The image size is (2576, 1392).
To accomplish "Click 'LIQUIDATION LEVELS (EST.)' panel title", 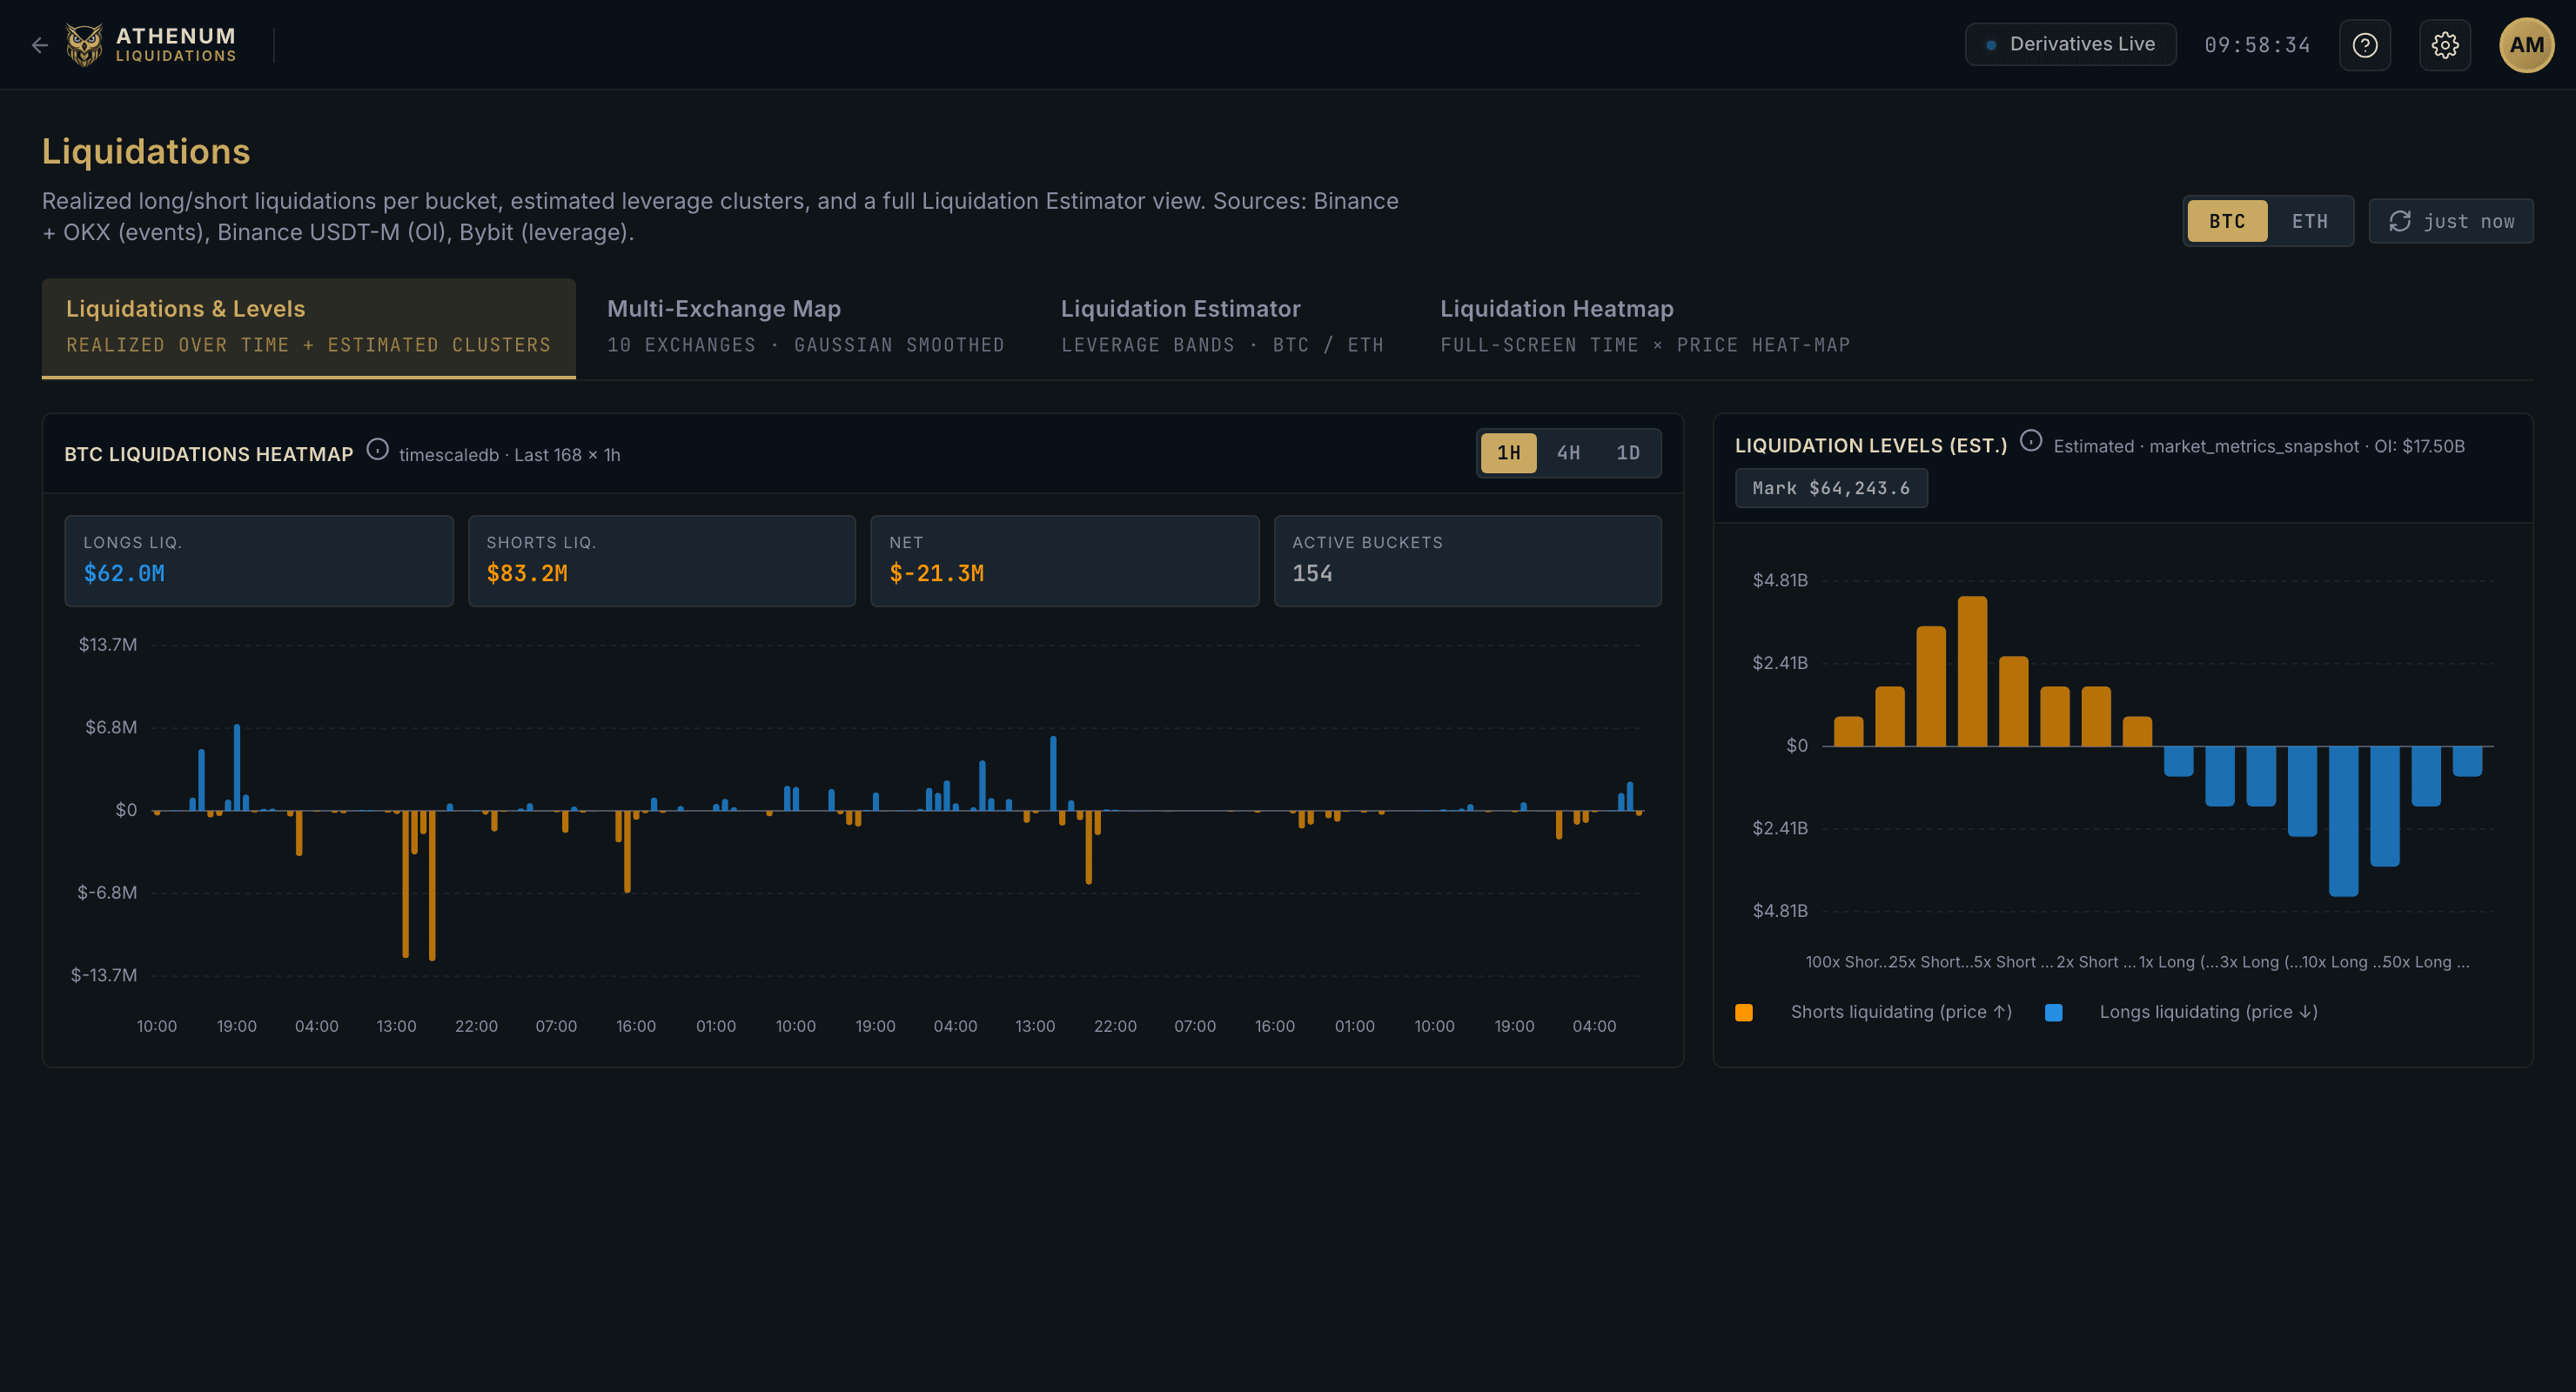I will tap(1871, 446).
